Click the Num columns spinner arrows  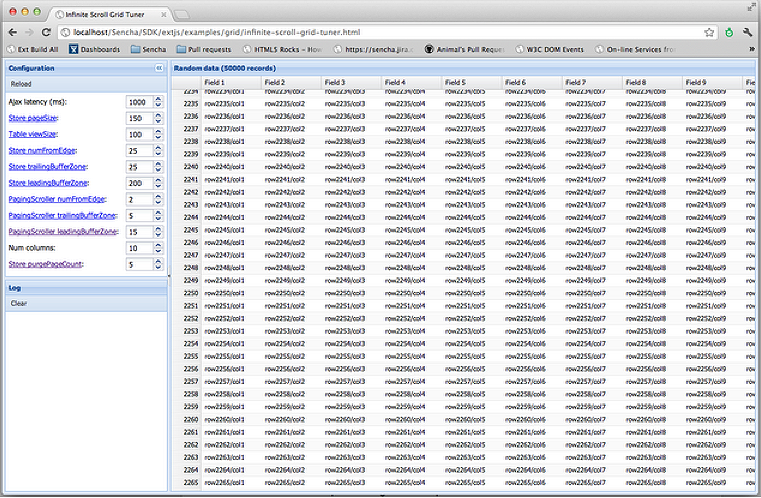160,248
